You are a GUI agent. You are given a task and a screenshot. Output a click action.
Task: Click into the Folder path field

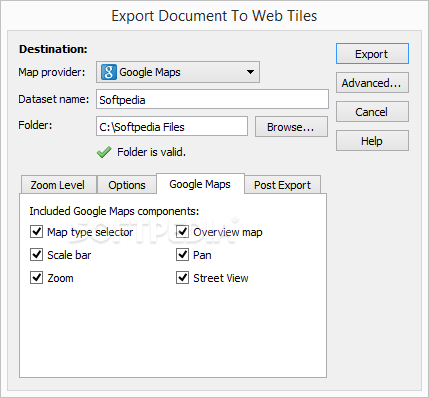click(172, 126)
